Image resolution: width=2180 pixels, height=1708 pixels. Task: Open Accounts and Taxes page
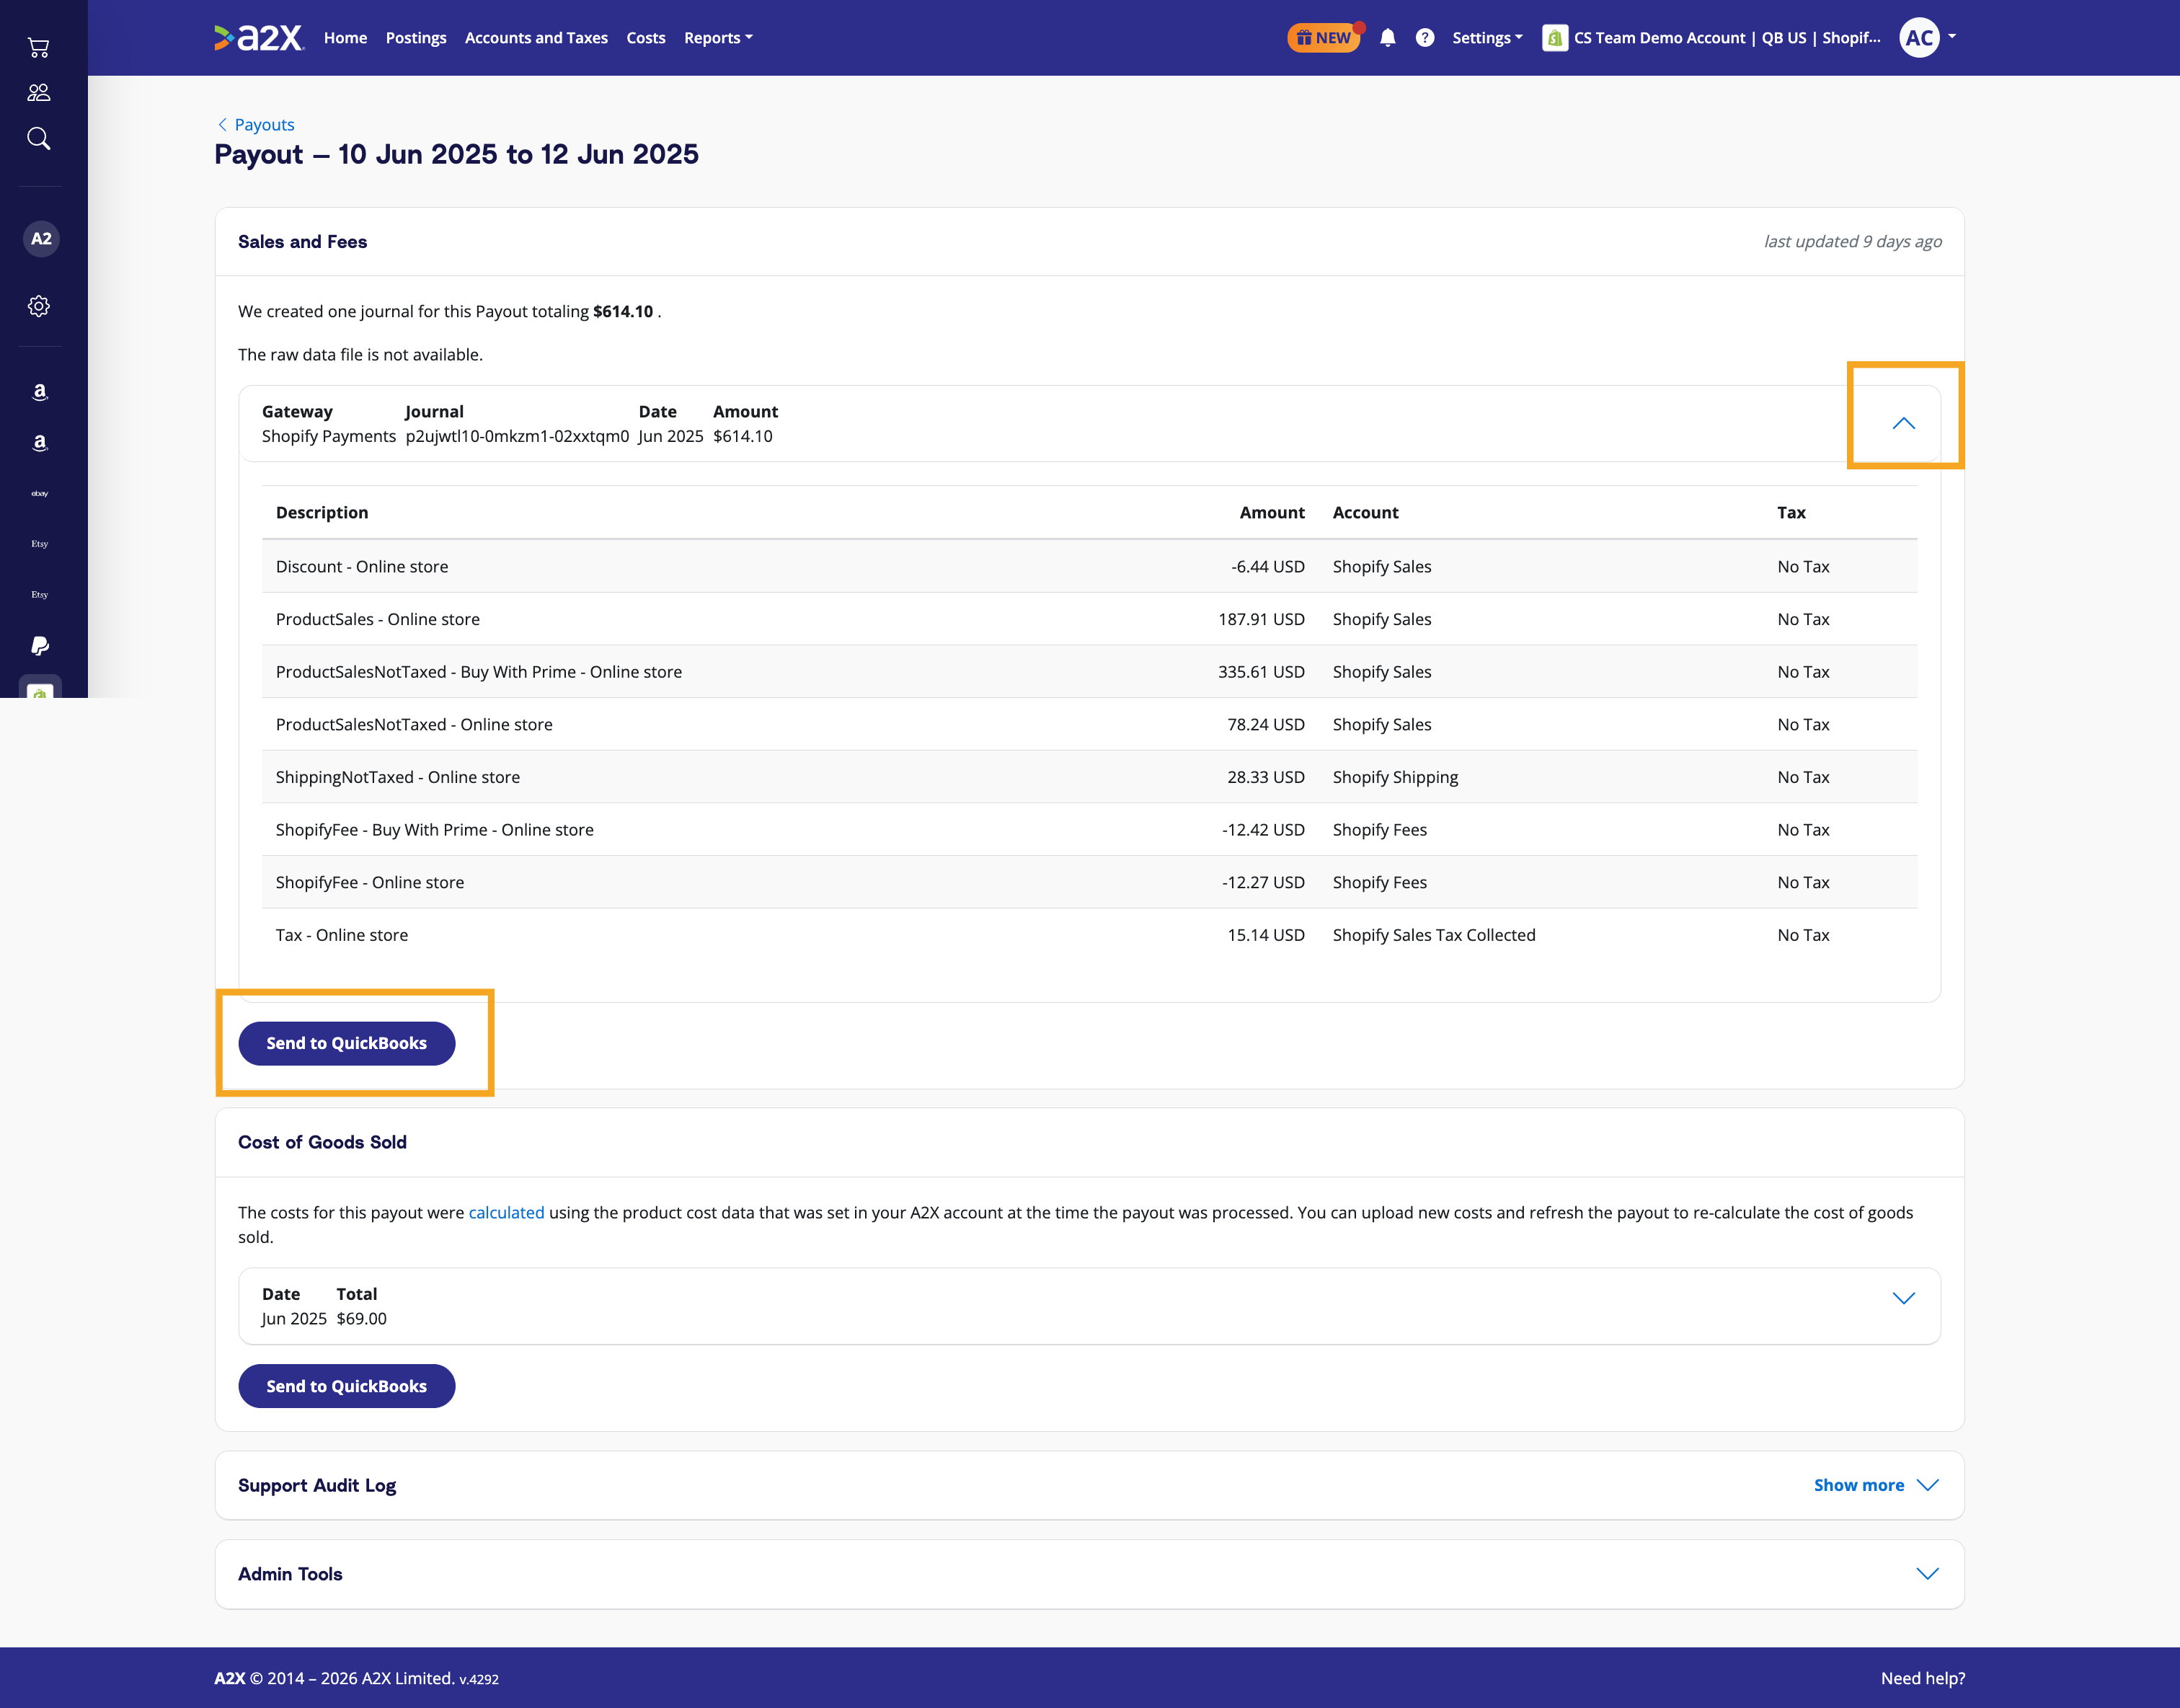tap(536, 38)
